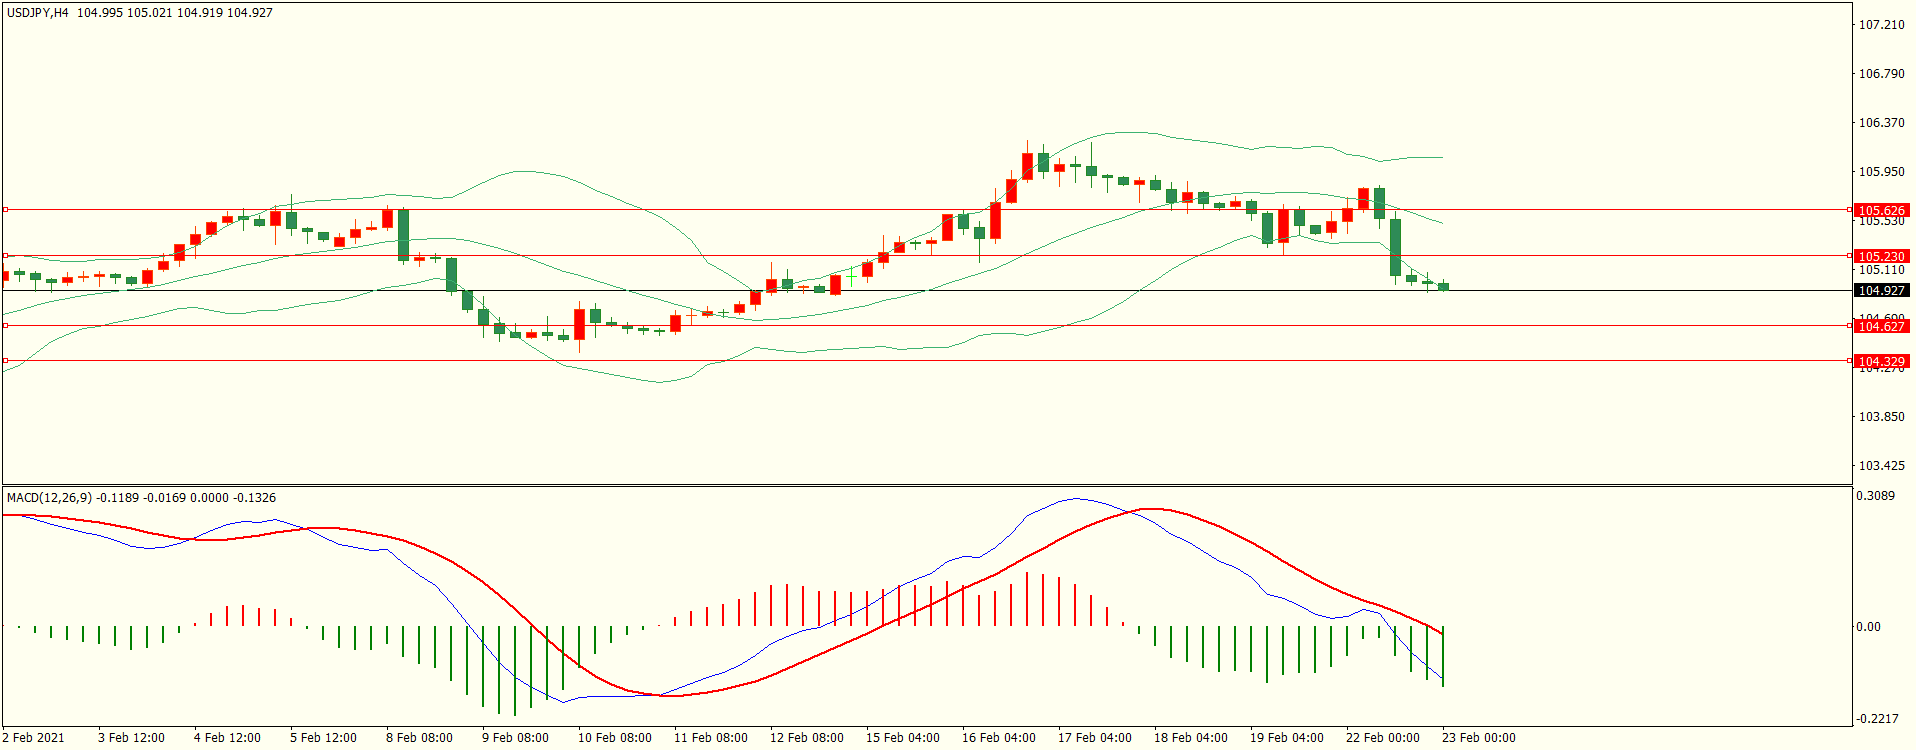The width and height of the screenshot is (1916, 750).
Task: Click the red 104.627 price label
Action: tap(1880, 327)
